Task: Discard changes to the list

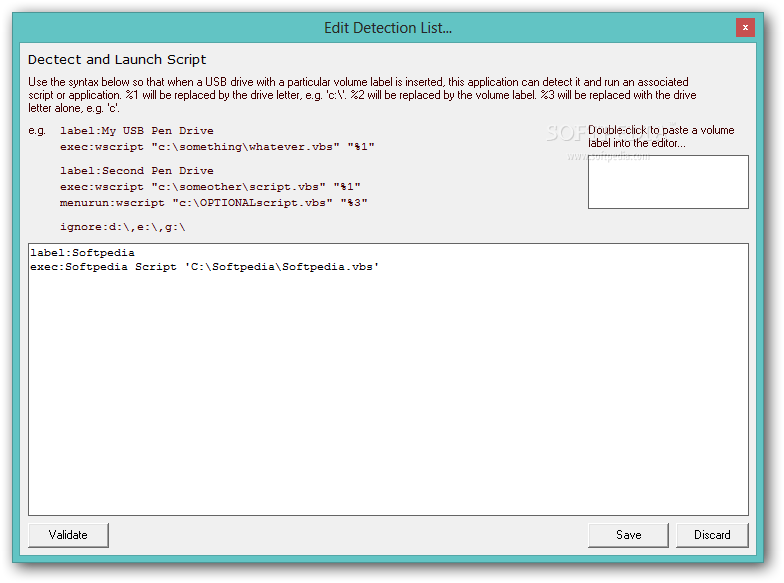Action: coord(712,535)
